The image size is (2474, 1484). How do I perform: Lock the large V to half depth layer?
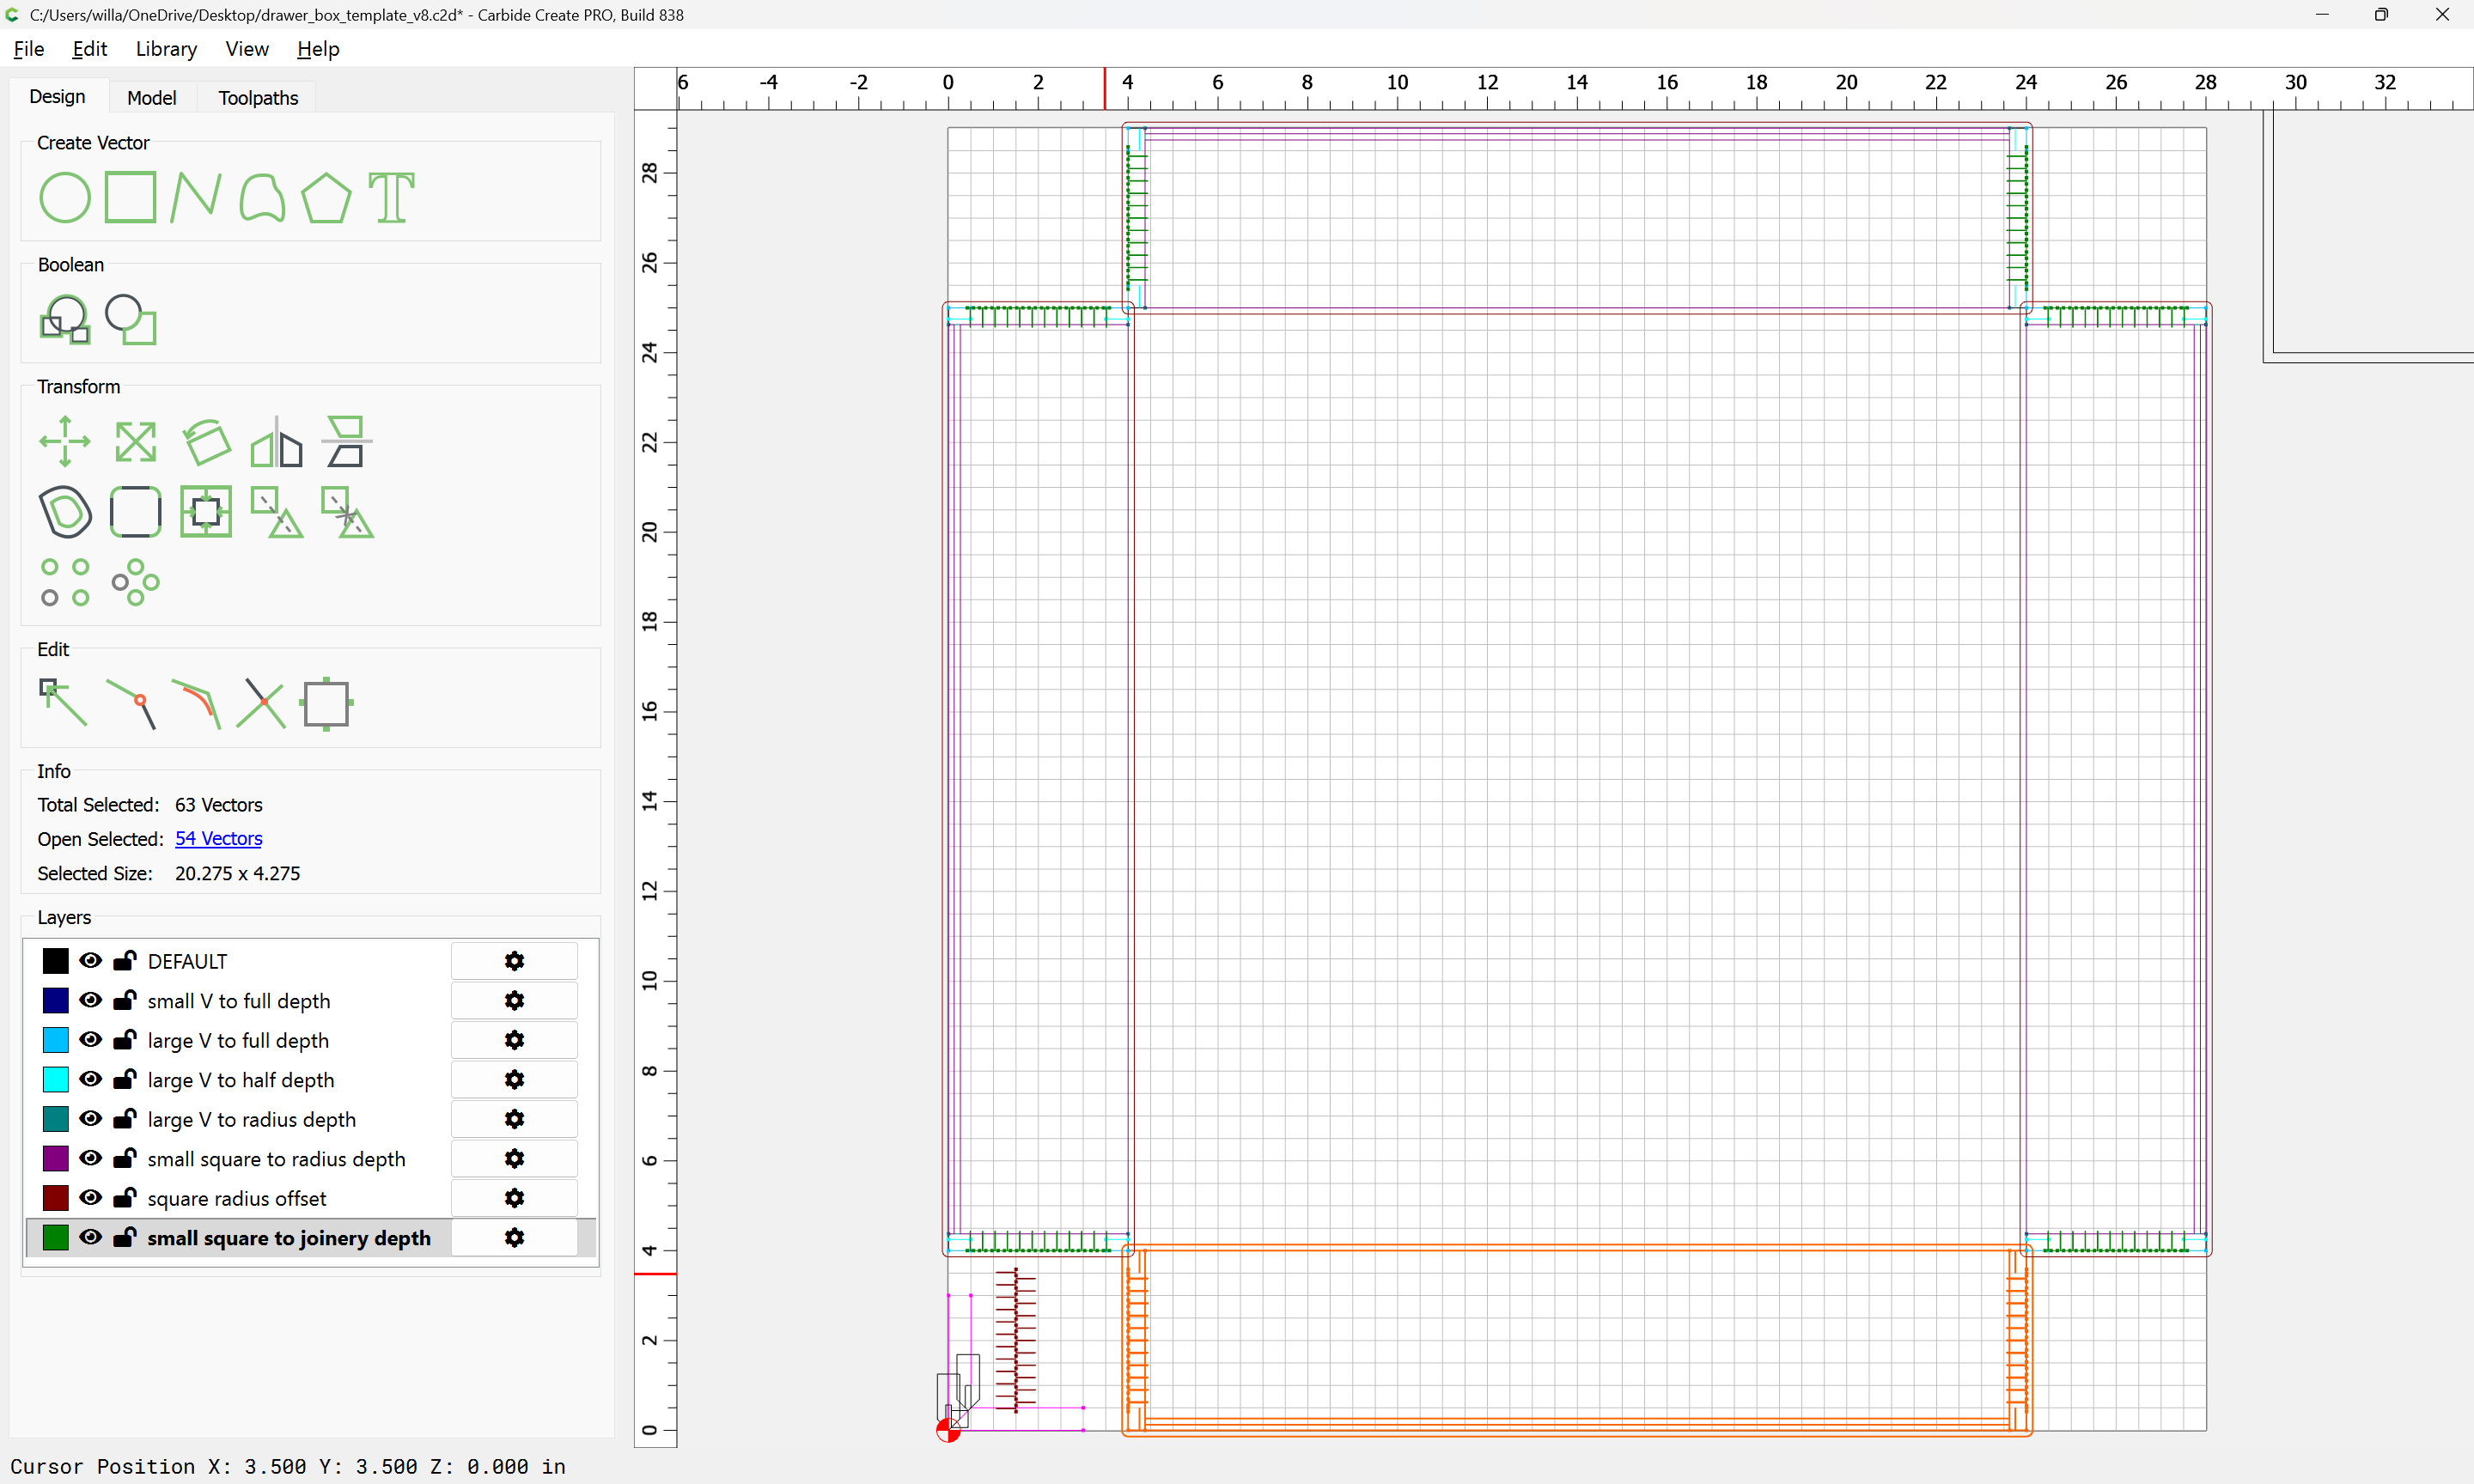[124, 1079]
